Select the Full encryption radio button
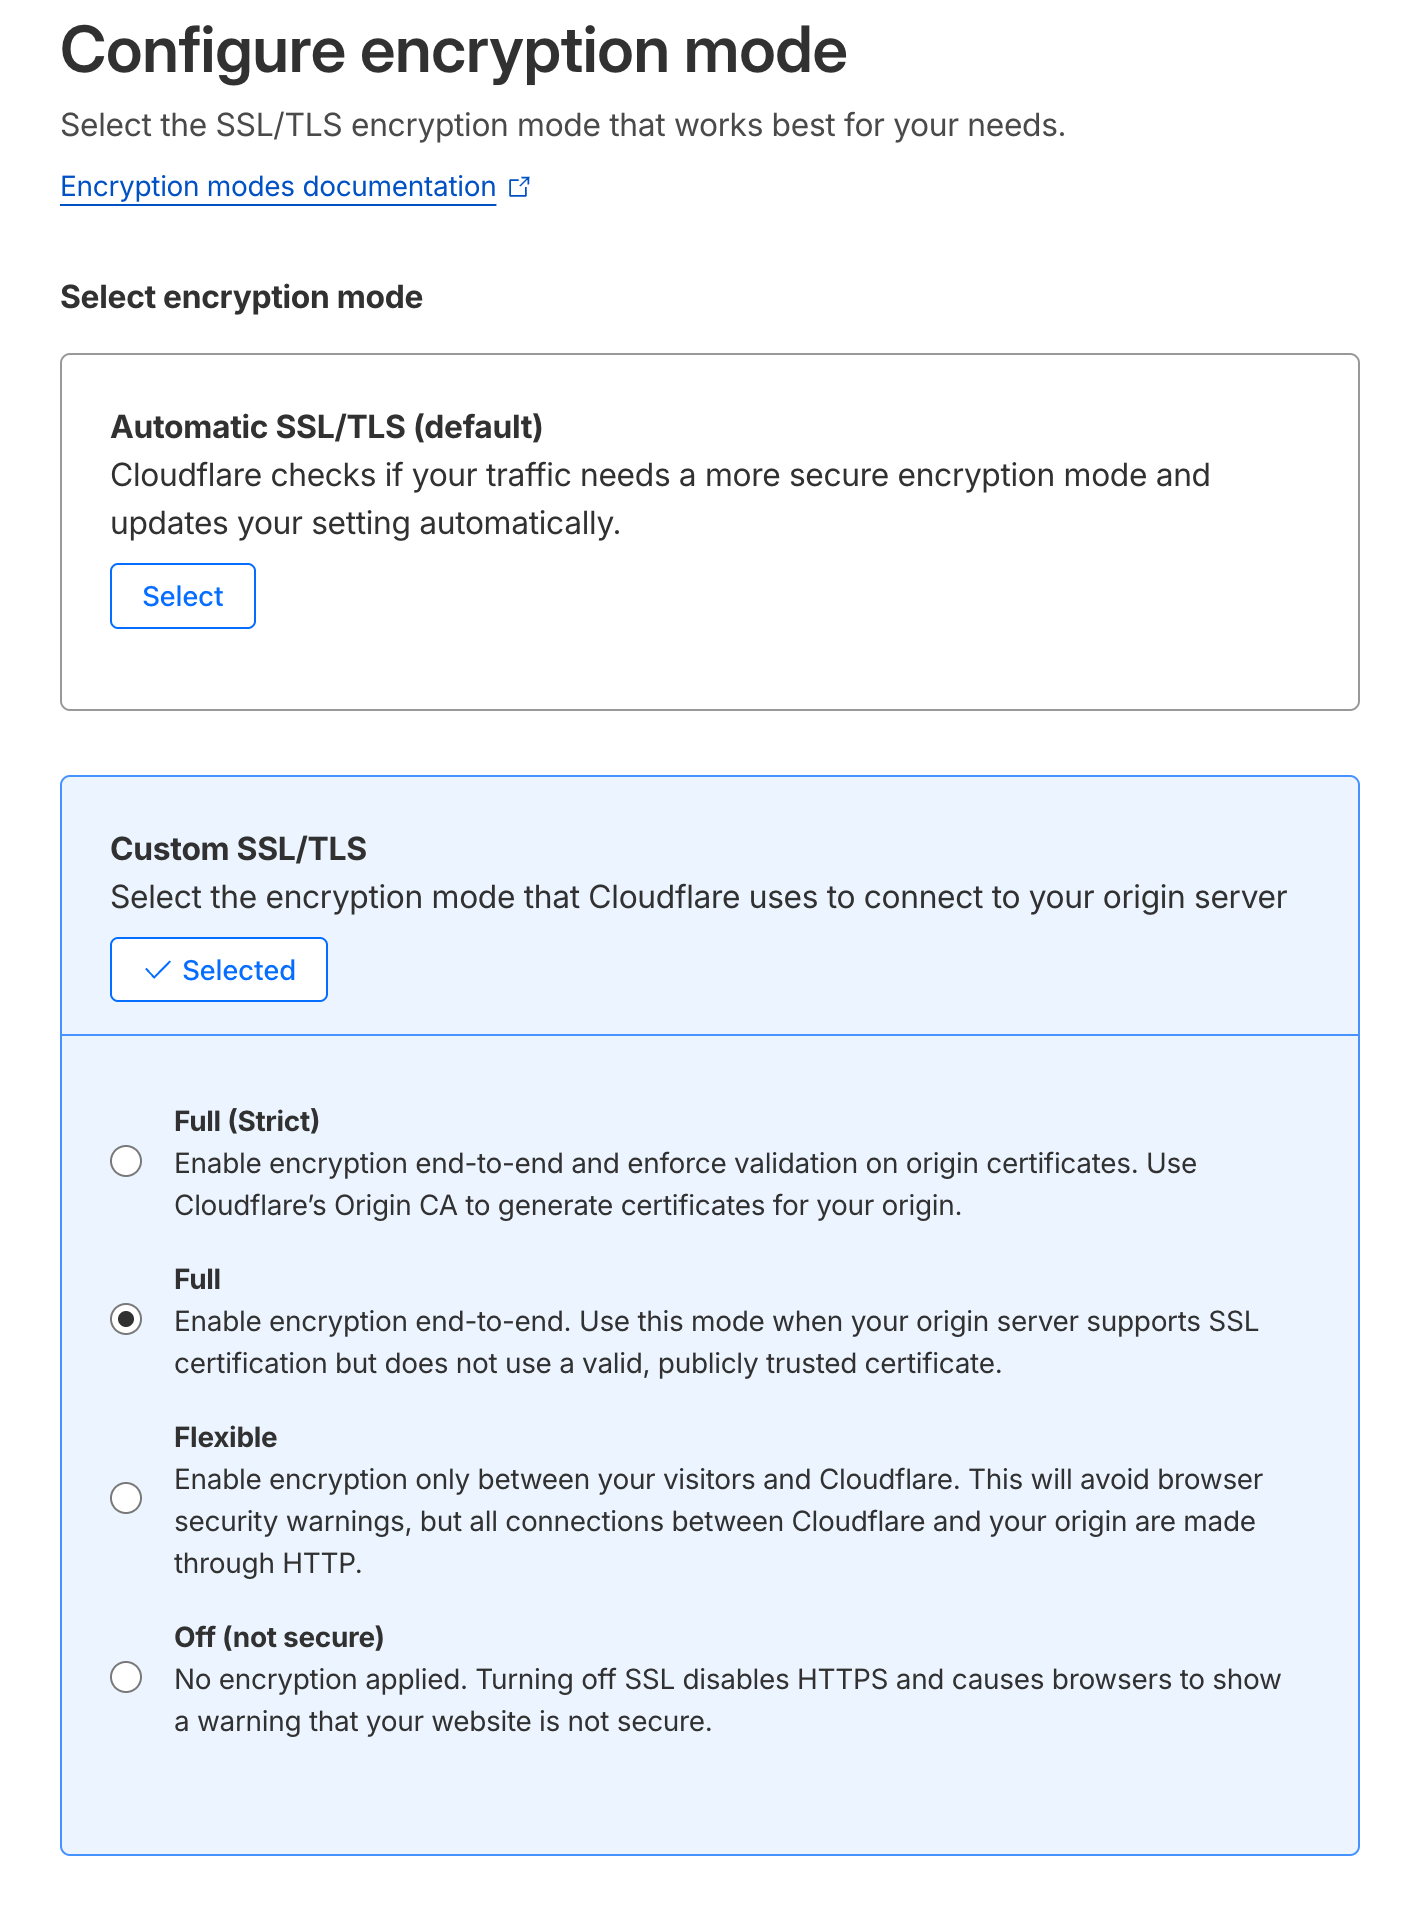1420x1910 pixels. (x=126, y=1320)
